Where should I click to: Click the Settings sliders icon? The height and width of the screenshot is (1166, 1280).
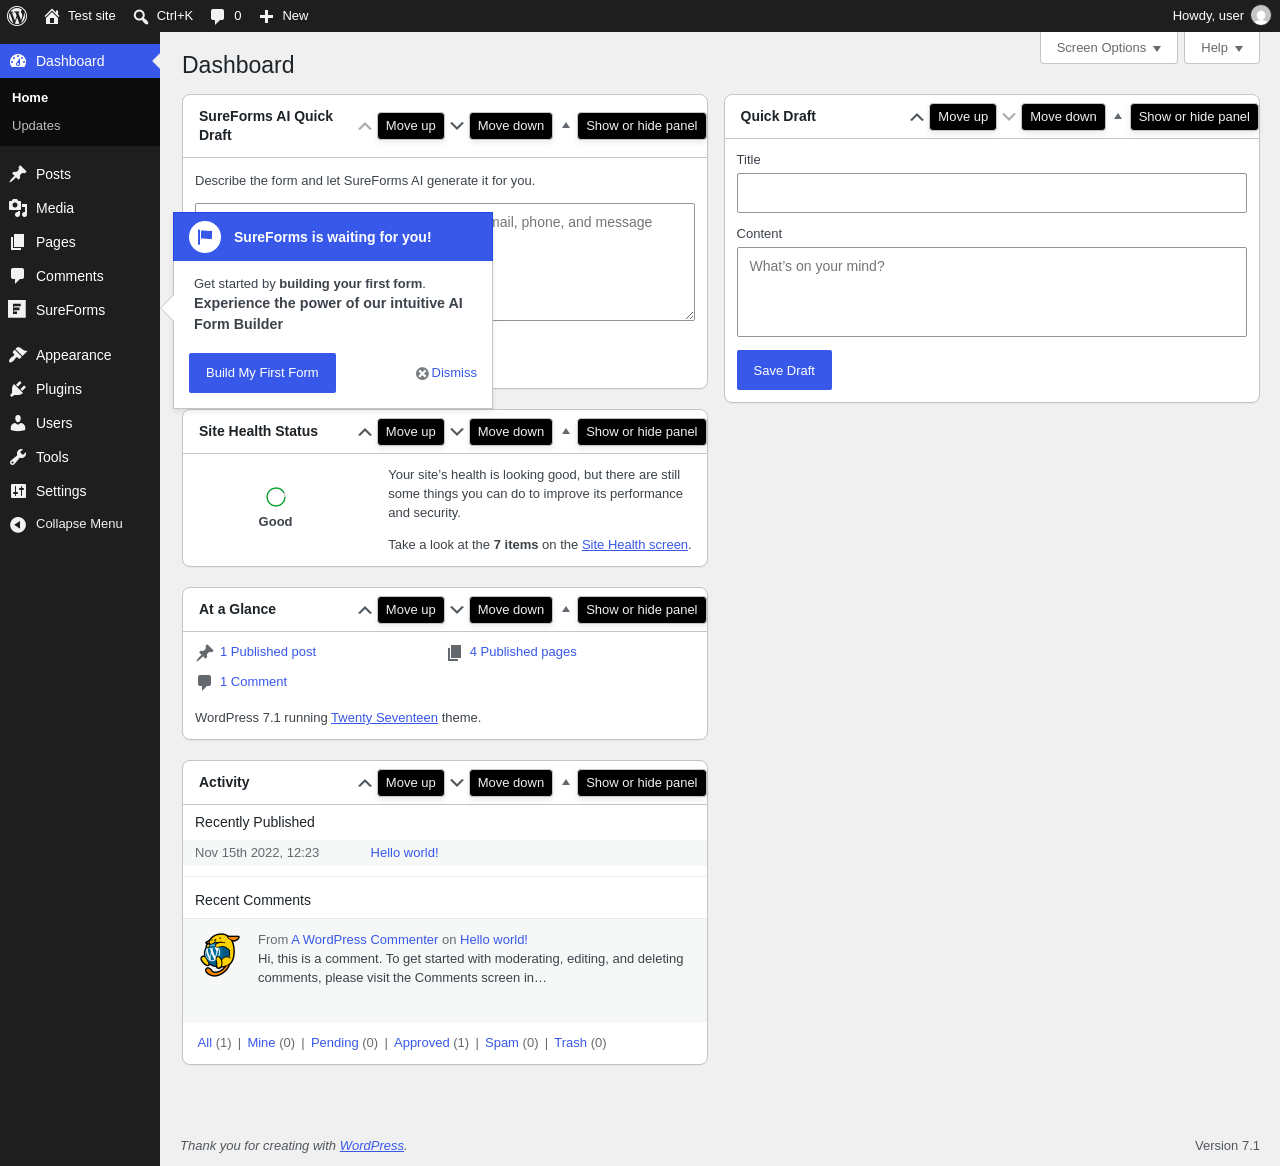18,491
